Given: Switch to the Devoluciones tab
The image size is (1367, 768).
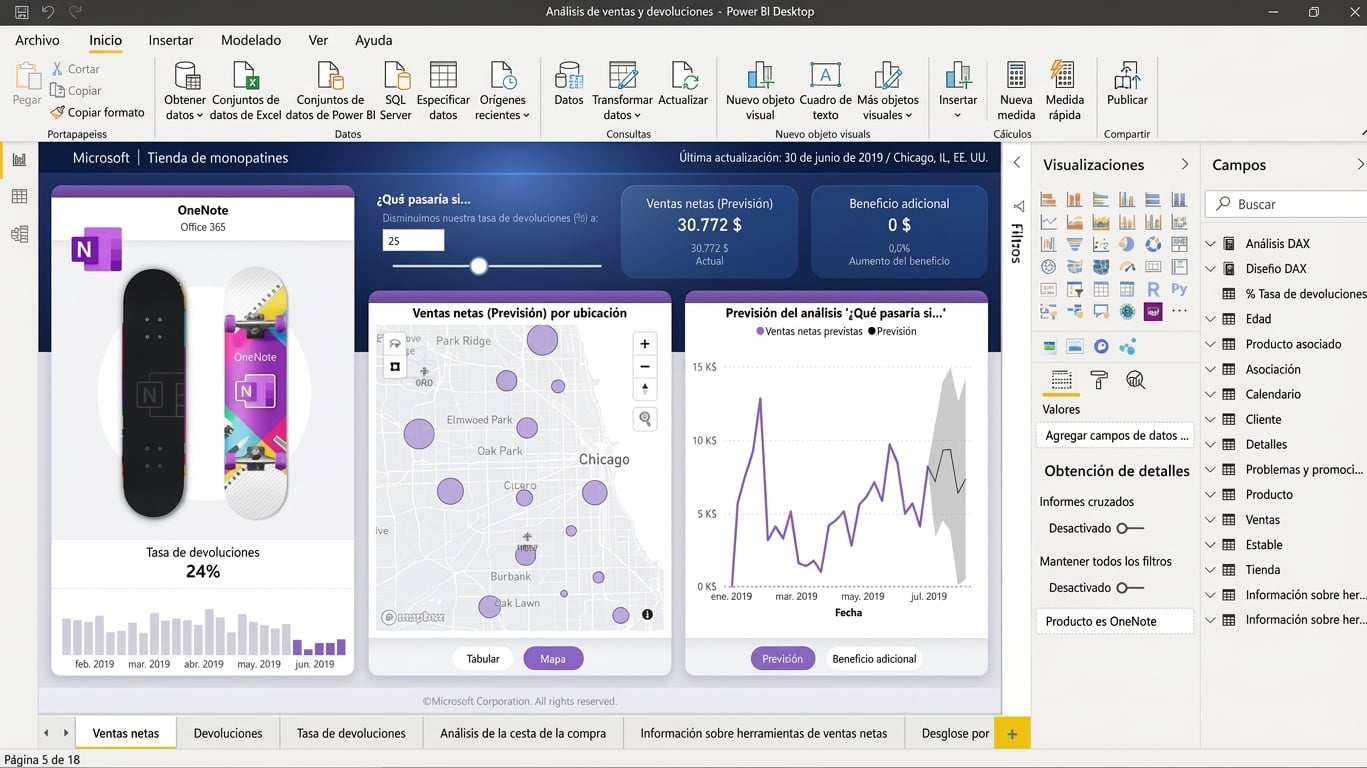Looking at the screenshot, I should click(227, 733).
